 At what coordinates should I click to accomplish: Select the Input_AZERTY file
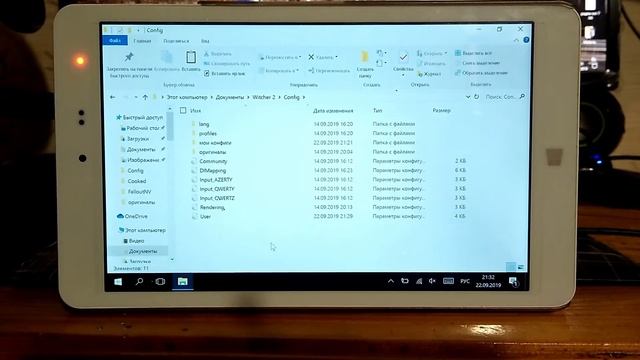pyautogui.click(x=216, y=180)
